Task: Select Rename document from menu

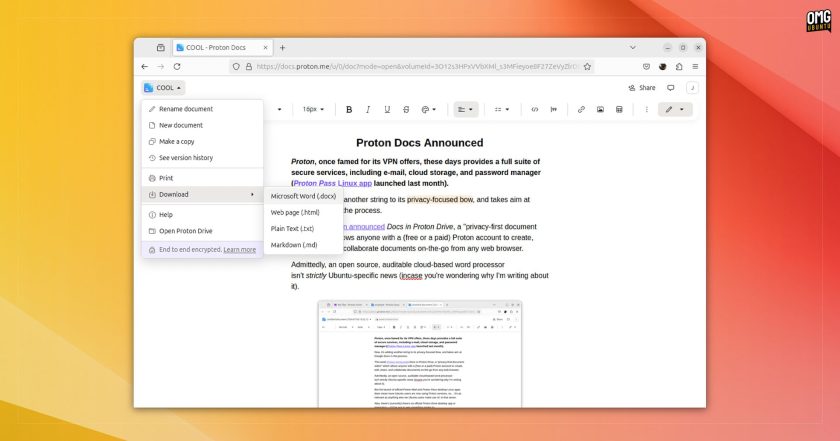Action: click(x=202, y=109)
